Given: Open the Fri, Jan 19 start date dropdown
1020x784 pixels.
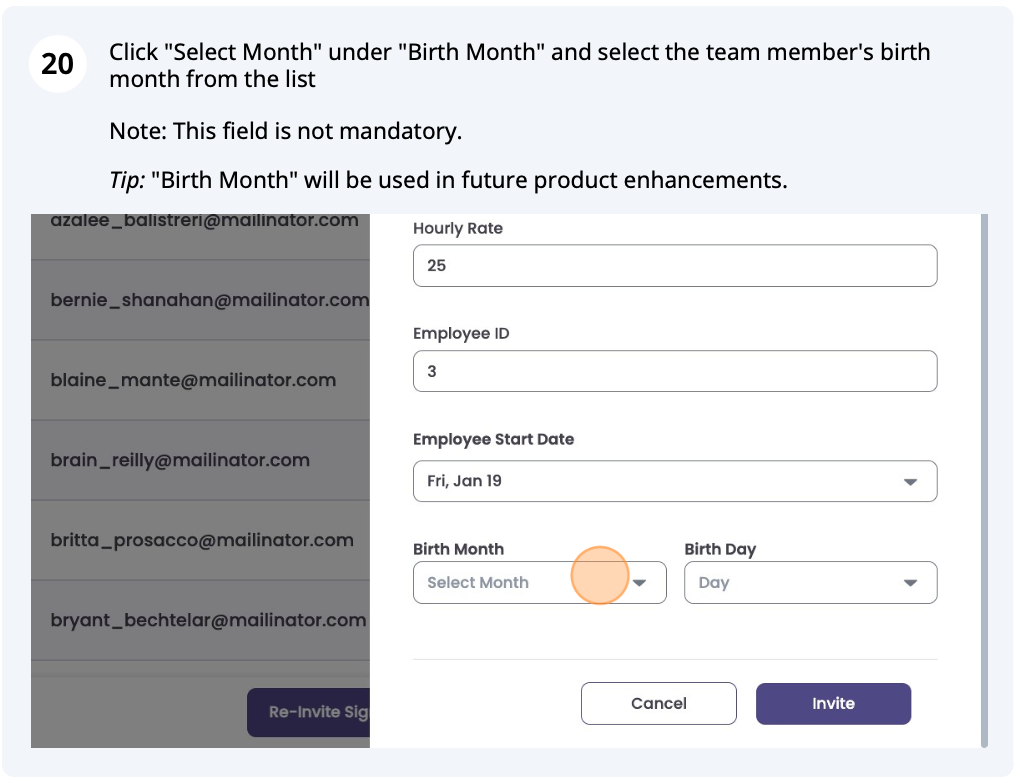Looking at the screenshot, I should [674, 481].
